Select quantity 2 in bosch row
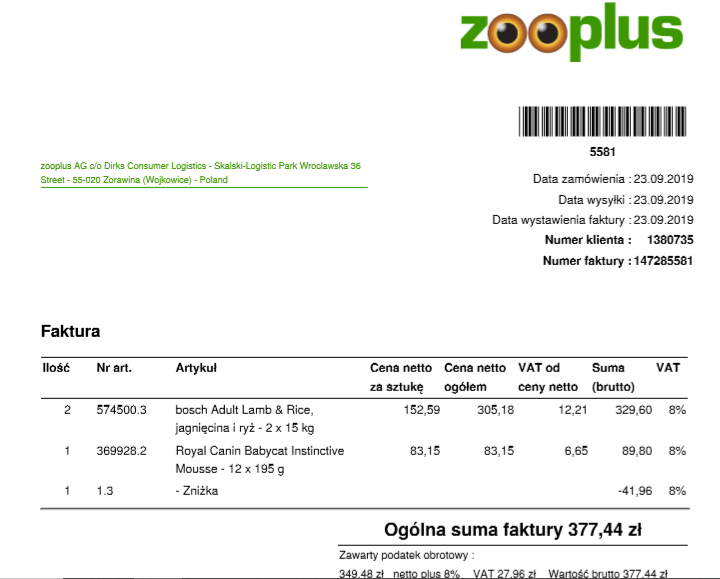 68,410
